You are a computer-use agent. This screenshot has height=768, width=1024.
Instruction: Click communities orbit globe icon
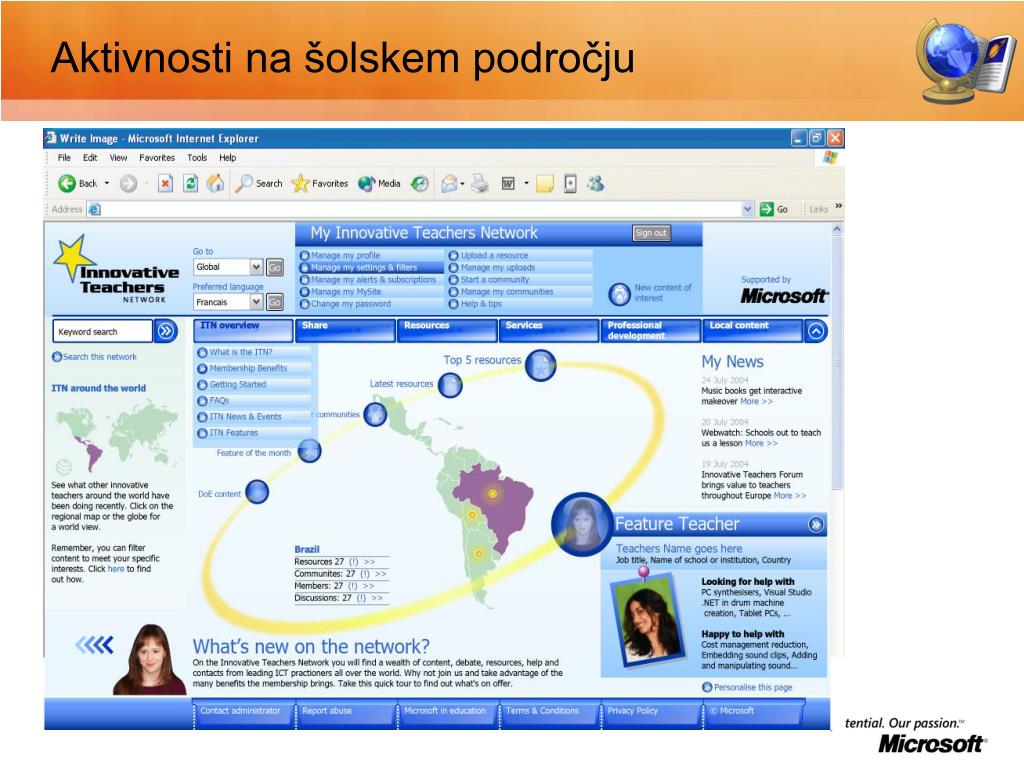click(x=375, y=414)
